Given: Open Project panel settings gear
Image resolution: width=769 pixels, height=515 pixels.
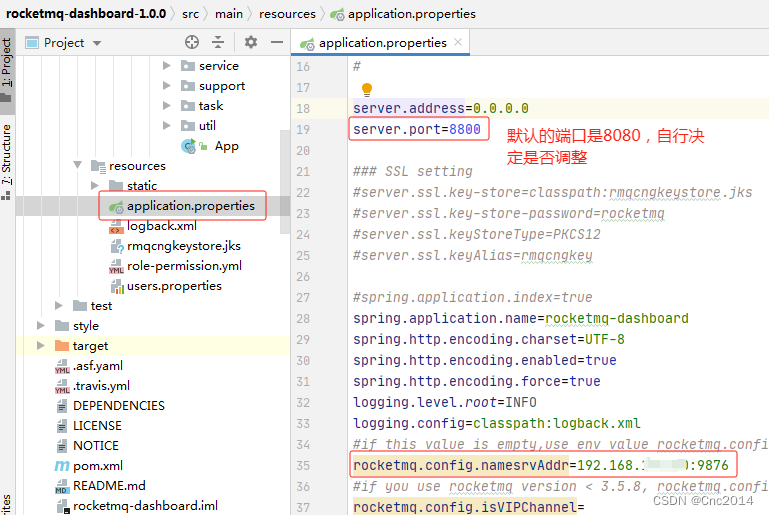Looking at the screenshot, I should 251,42.
